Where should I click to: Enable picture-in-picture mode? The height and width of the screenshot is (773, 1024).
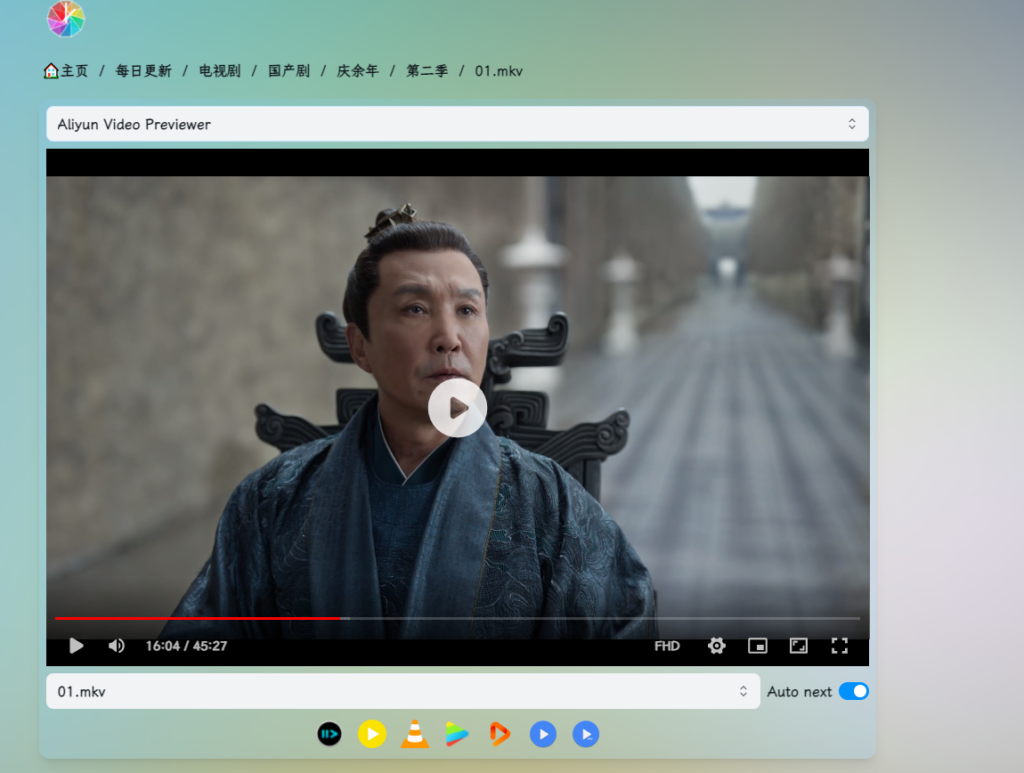[758, 646]
